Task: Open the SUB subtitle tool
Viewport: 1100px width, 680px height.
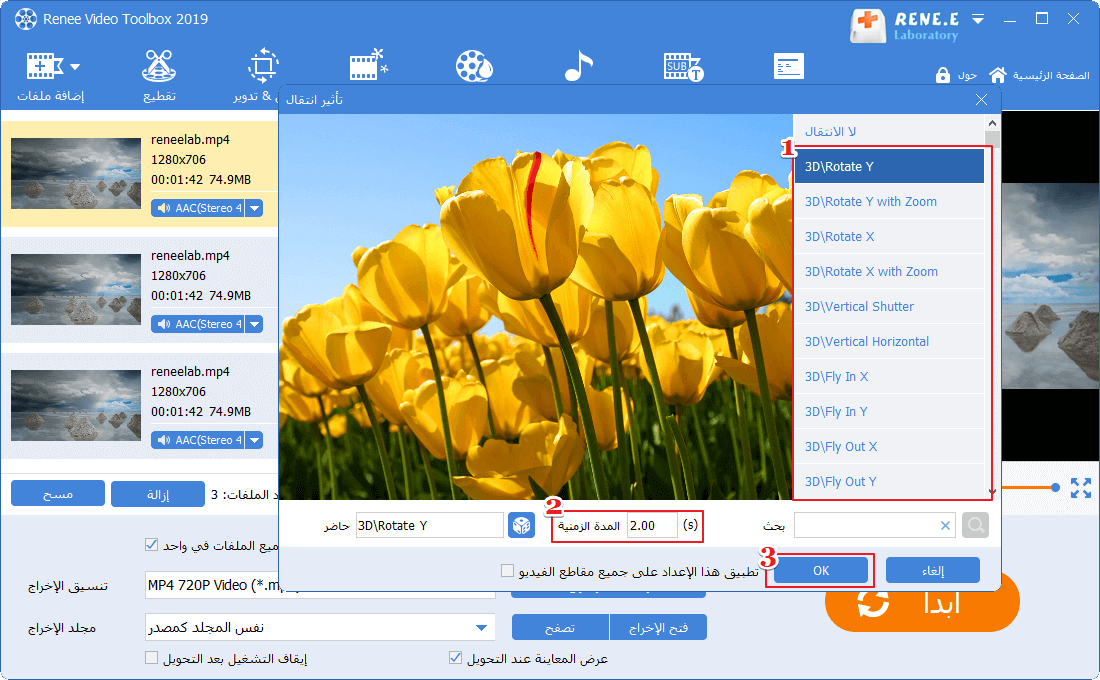Action: click(x=683, y=67)
